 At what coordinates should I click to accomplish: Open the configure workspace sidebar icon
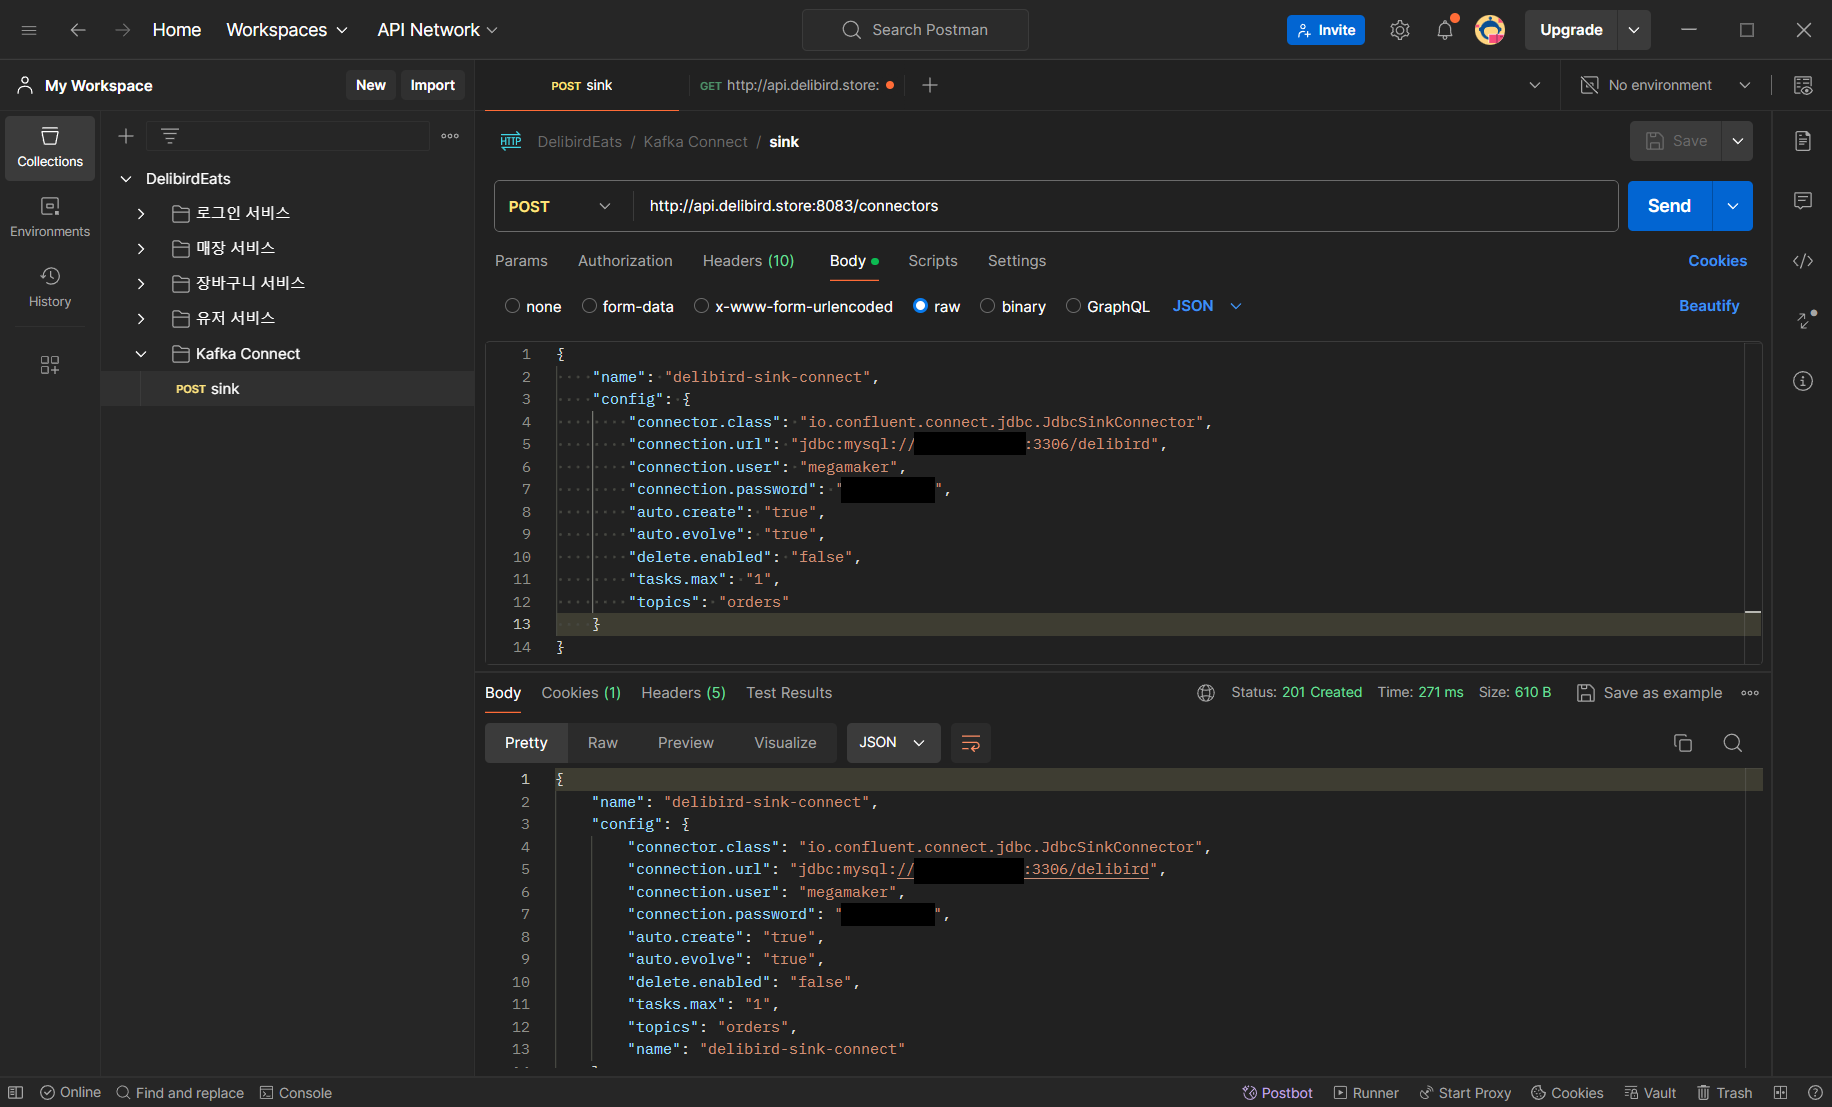[50, 365]
